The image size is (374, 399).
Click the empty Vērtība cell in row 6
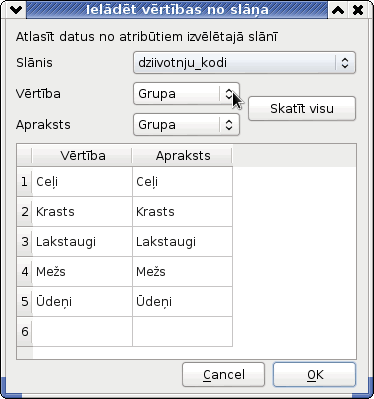click(82, 332)
